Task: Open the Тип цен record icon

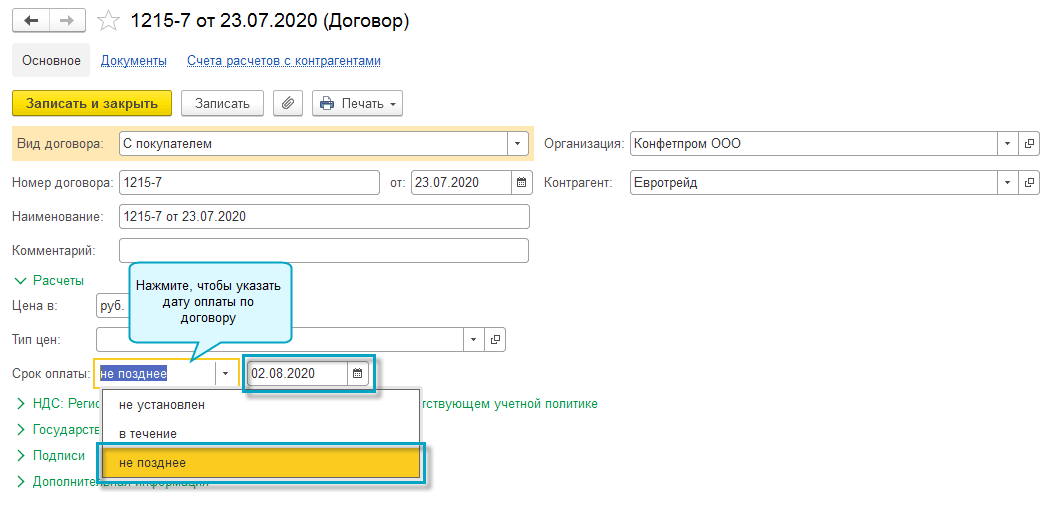Action: click(x=495, y=339)
